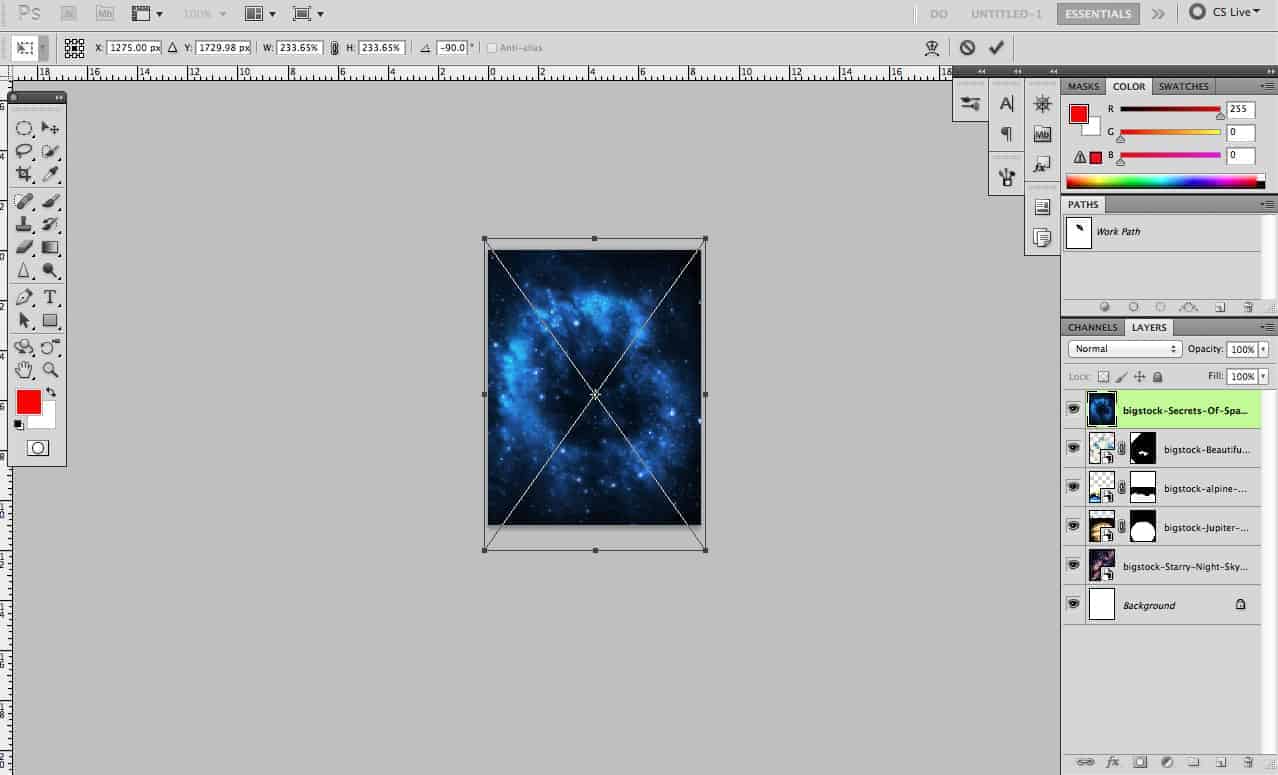Hide the bigstock-Starry-Night-Sky layer
The image size is (1278, 775).
click(1073, 565)
